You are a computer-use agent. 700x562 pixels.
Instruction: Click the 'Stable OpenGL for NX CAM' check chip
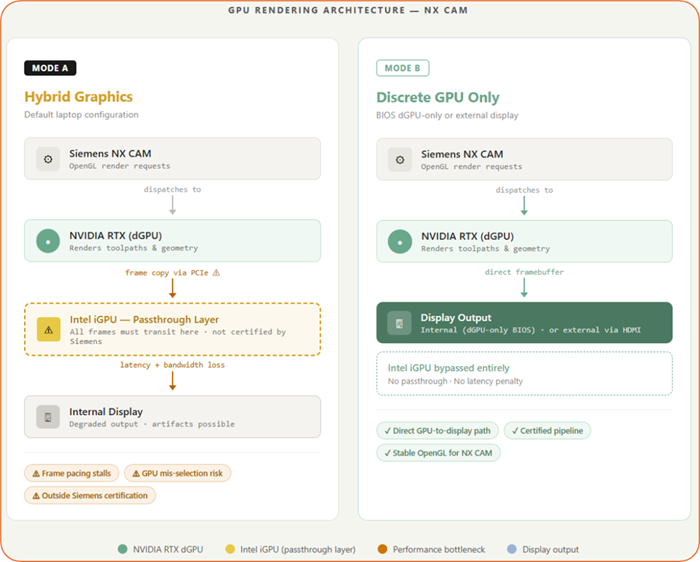click(439, 453)
